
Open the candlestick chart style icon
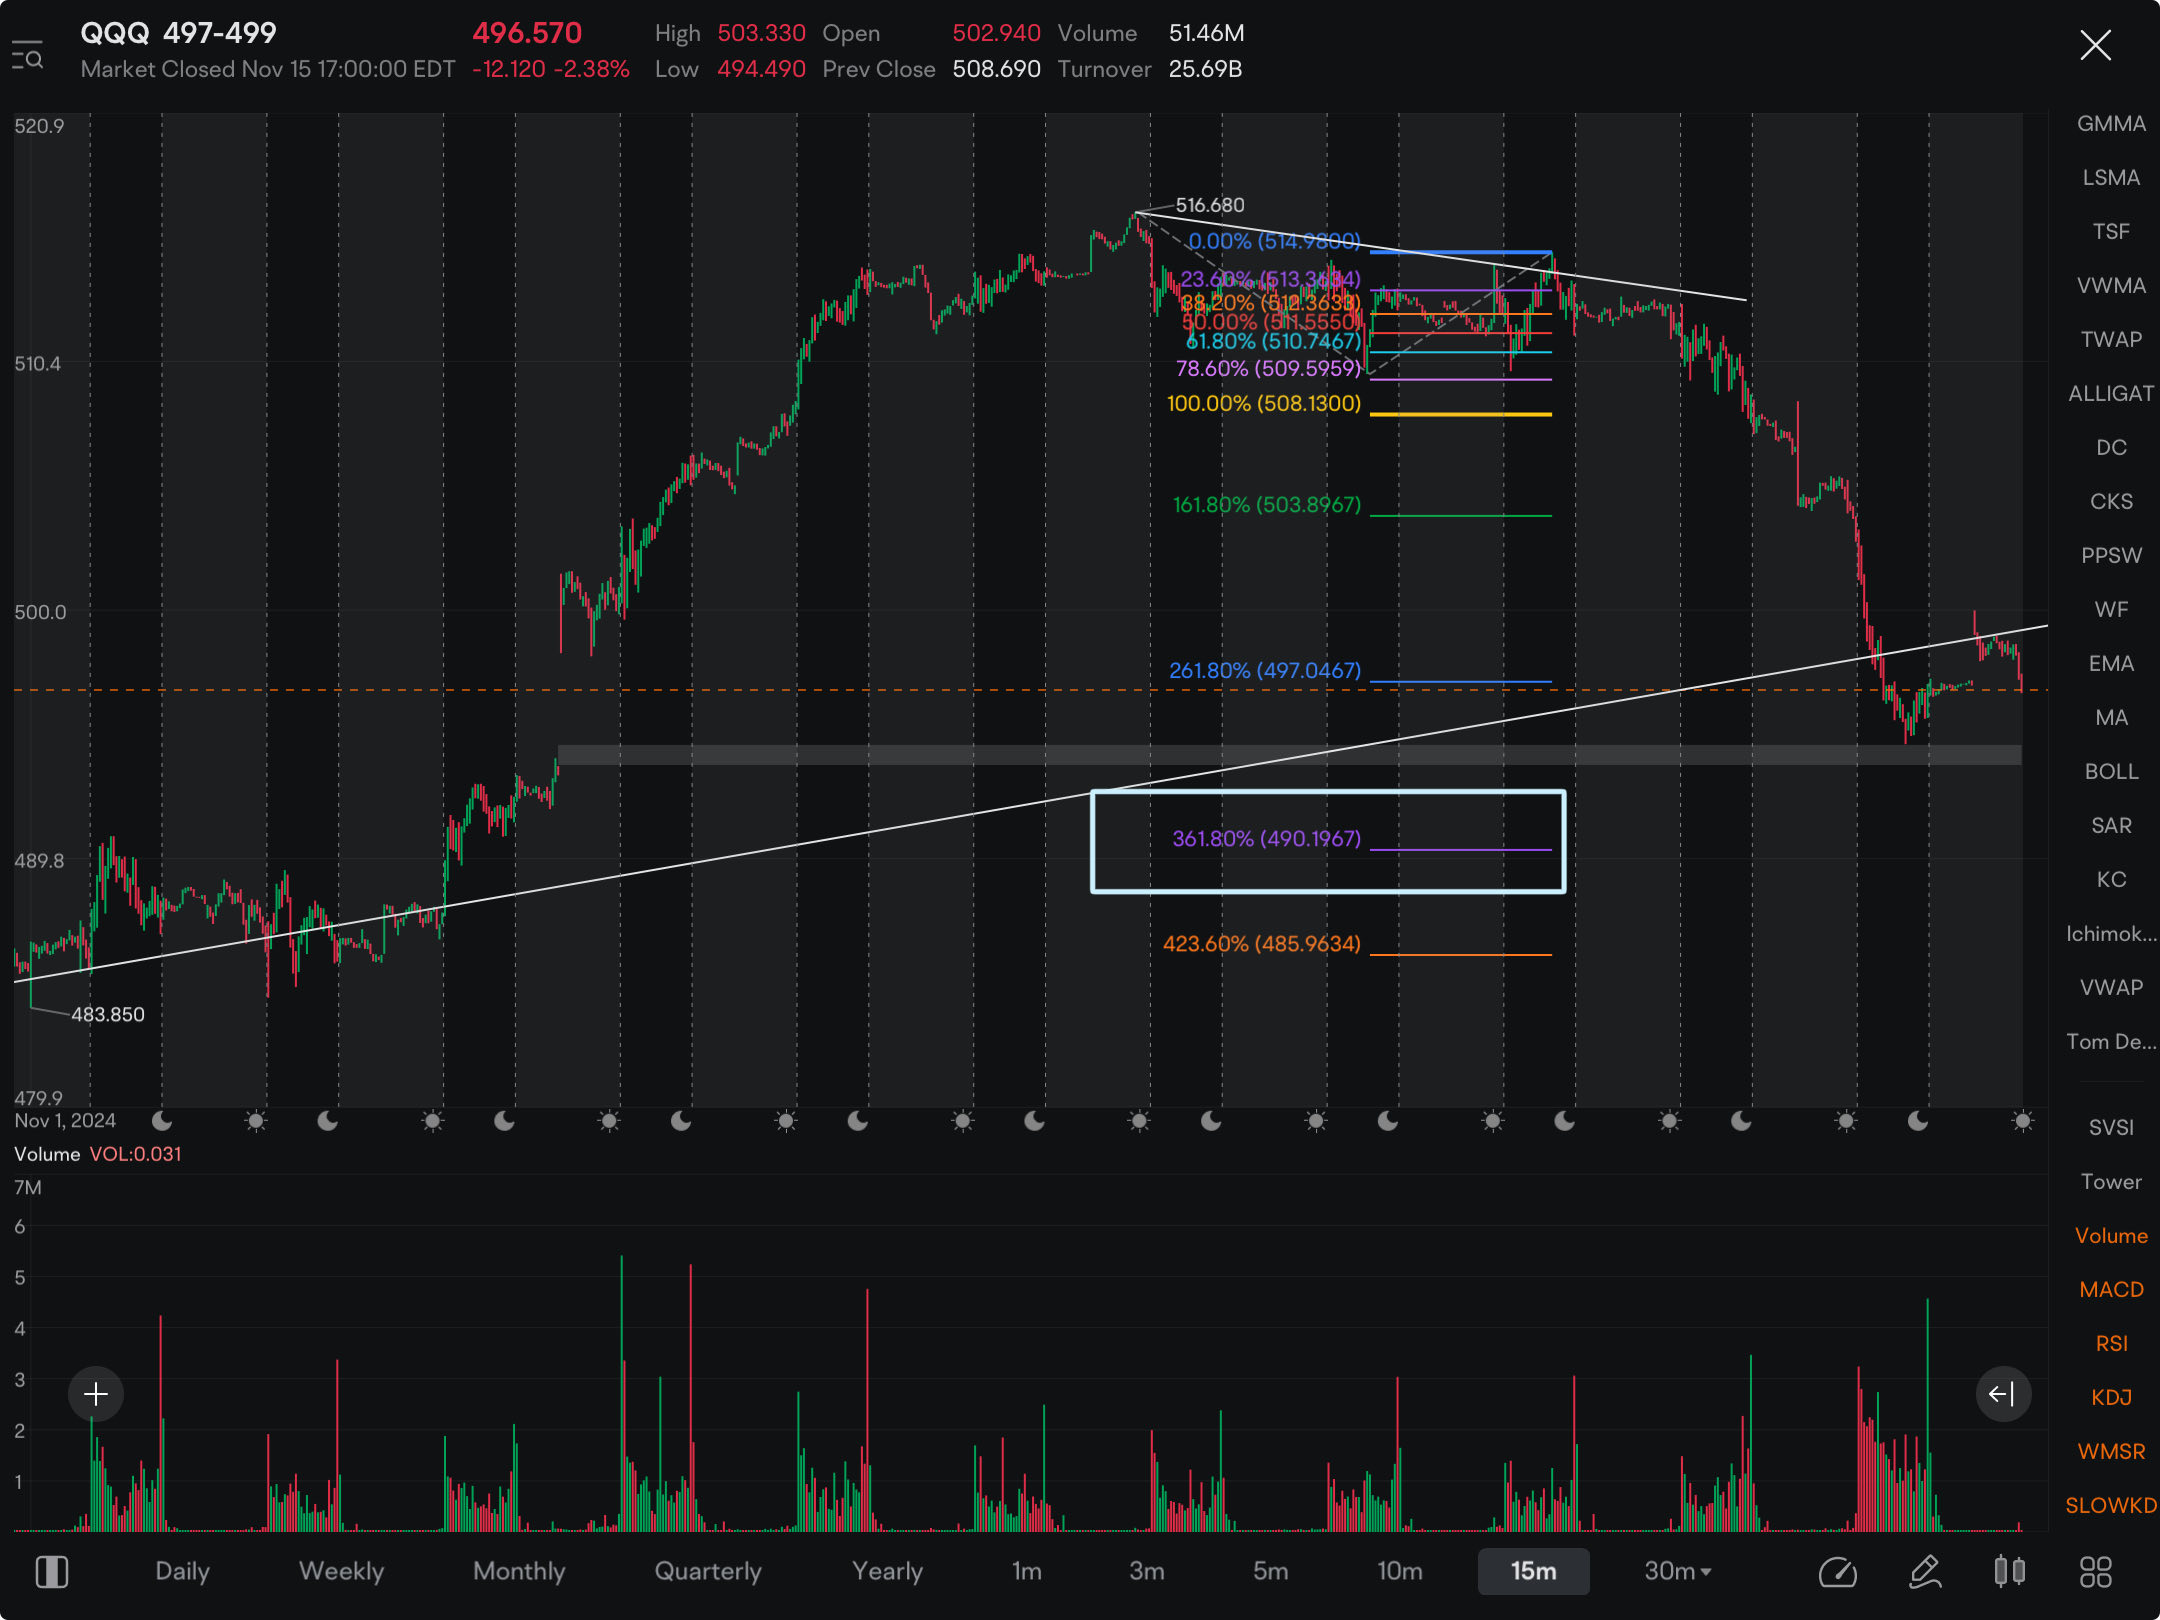2009,1571
